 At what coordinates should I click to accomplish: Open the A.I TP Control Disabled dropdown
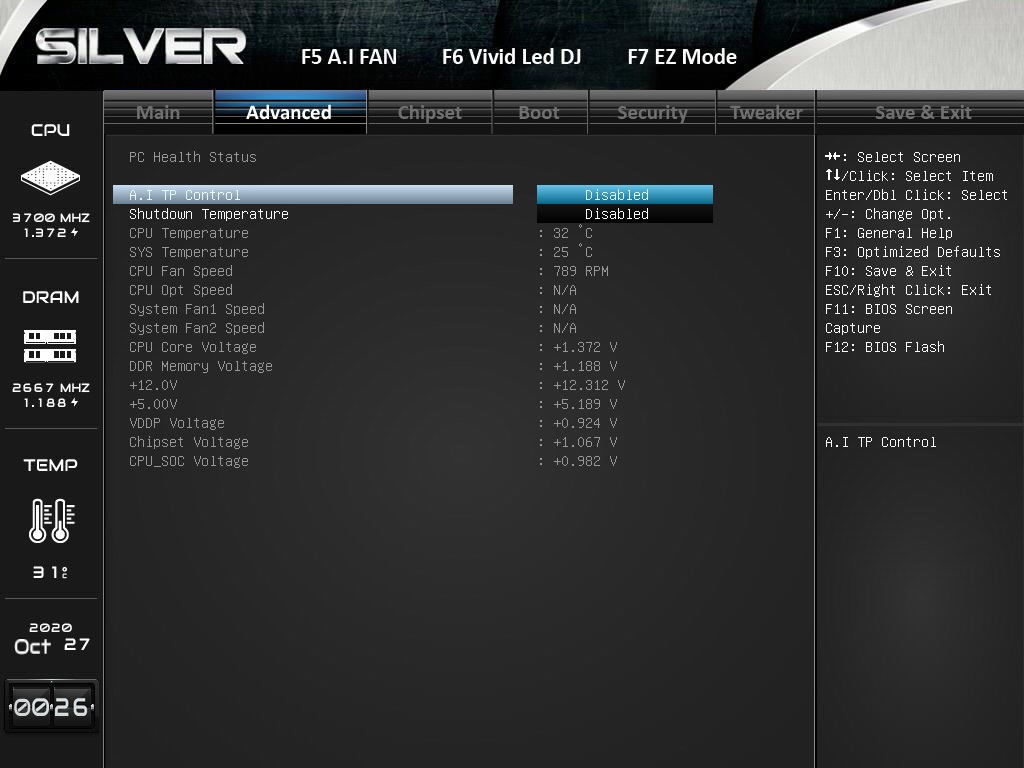click(x=624, y=195)
